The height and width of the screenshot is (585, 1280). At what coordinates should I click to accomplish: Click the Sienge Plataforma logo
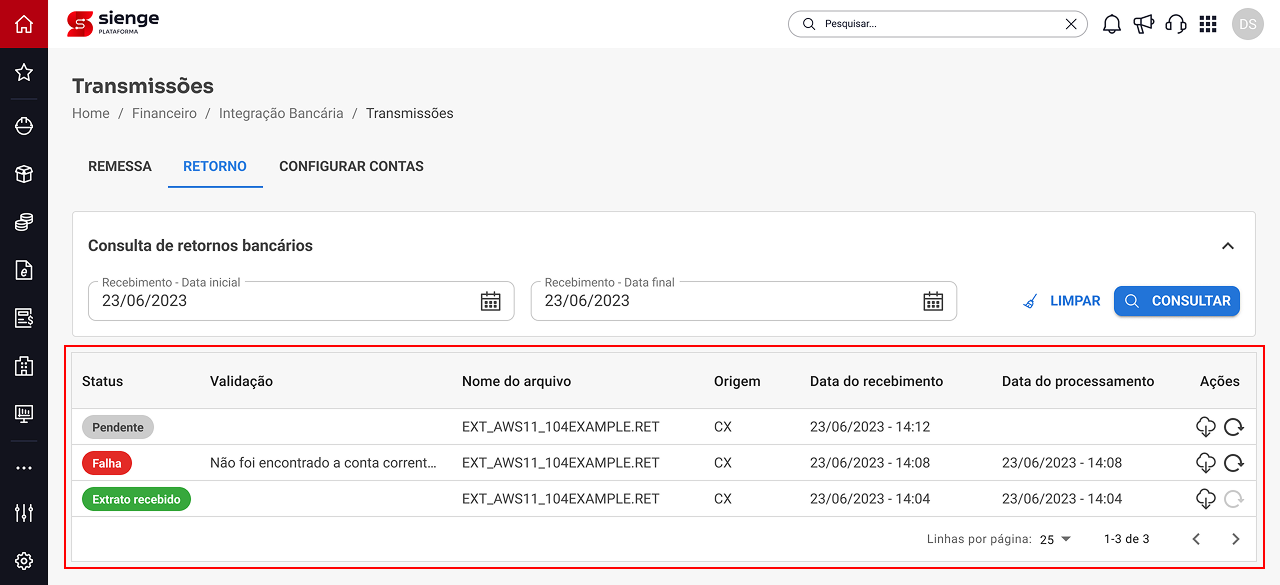113,24
